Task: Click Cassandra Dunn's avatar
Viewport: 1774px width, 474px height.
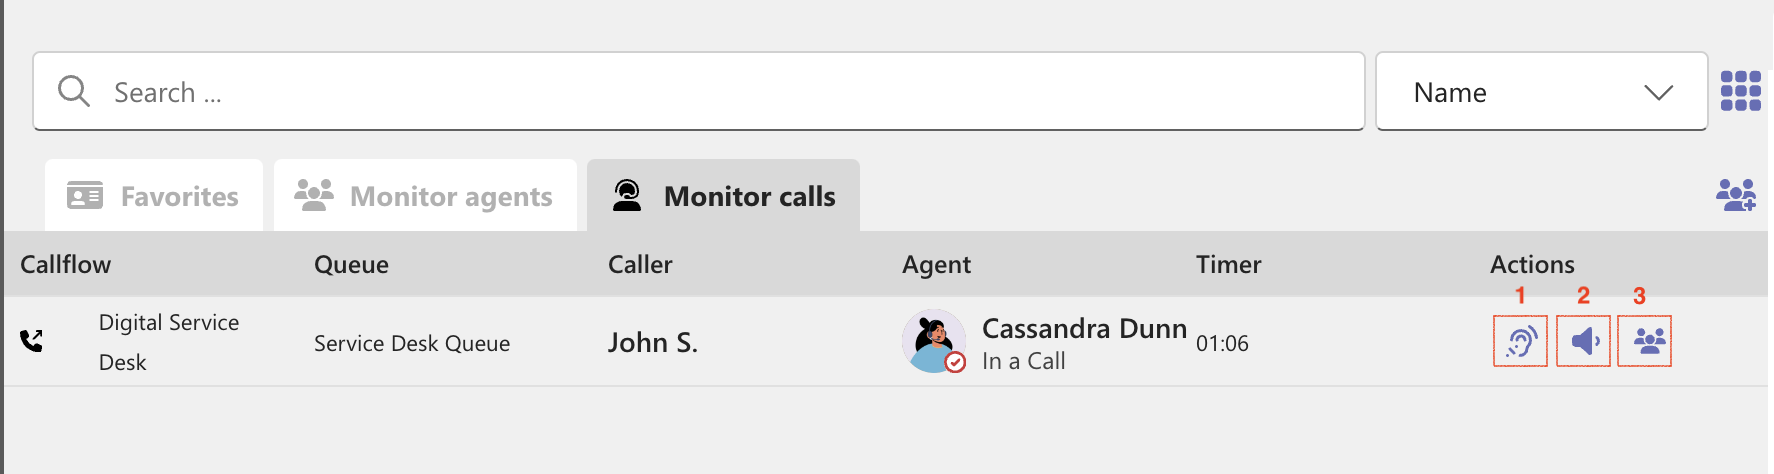Action: (934, 341)
